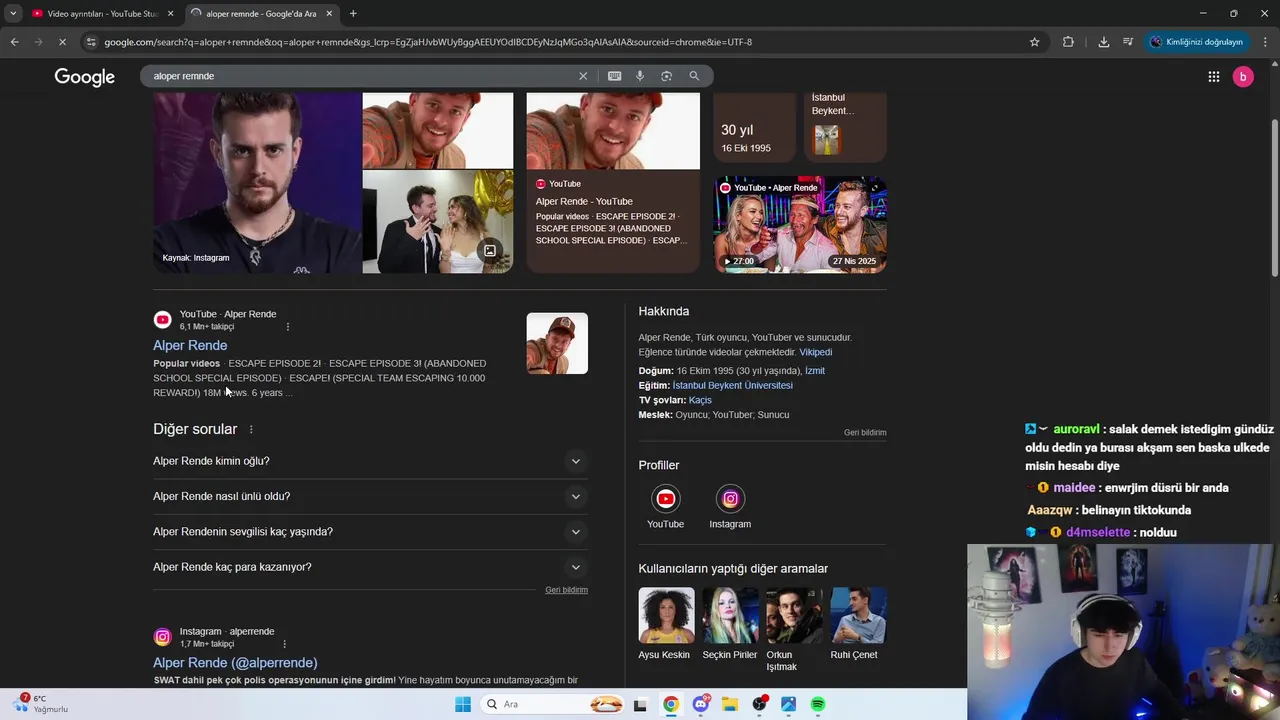Open the '30 yıl 16 Eki 1995' age card
The width and height of the screenshot is (1280, 720).
click(x=755, y=128)
